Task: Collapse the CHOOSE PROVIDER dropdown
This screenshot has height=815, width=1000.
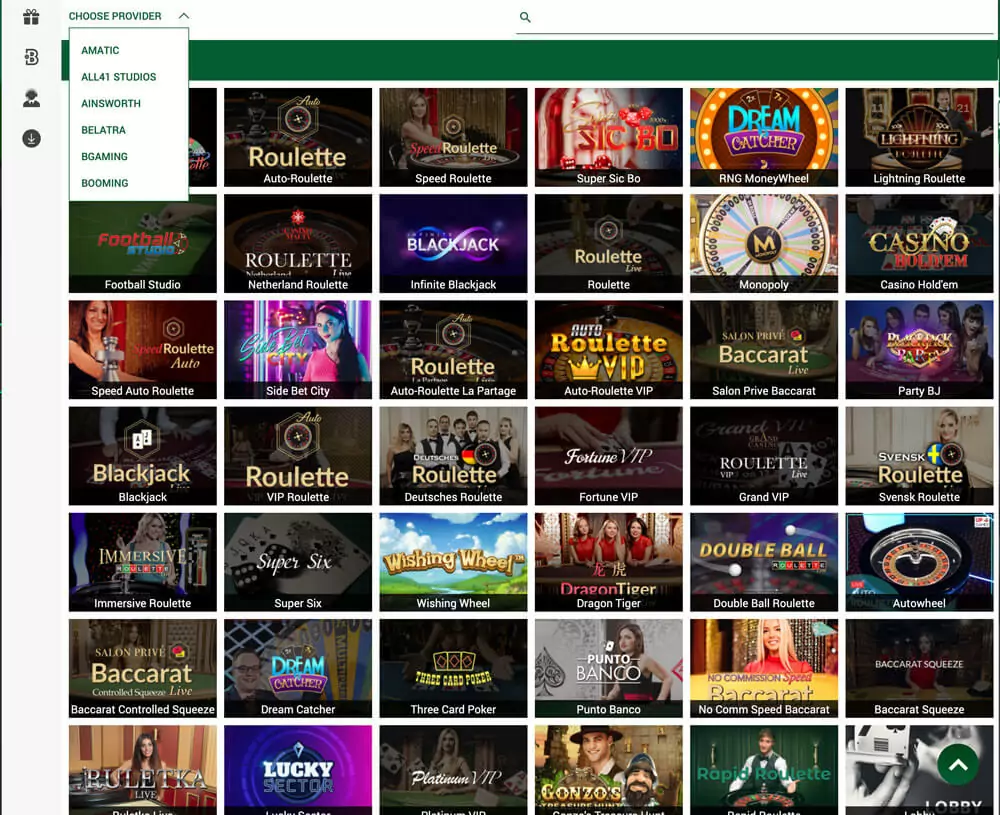Action: pos(114,16)
